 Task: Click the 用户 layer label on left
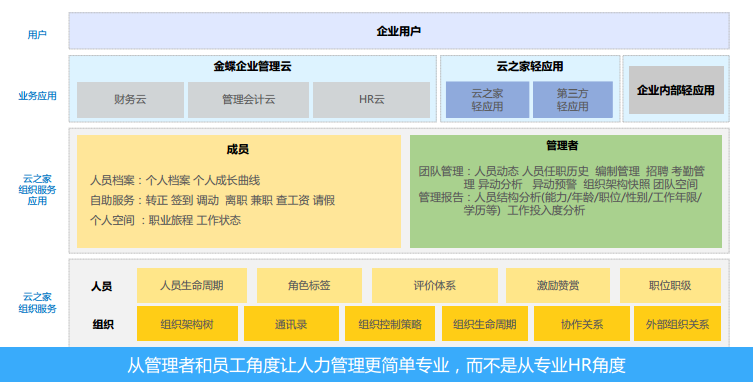click(x=37, y=35)
